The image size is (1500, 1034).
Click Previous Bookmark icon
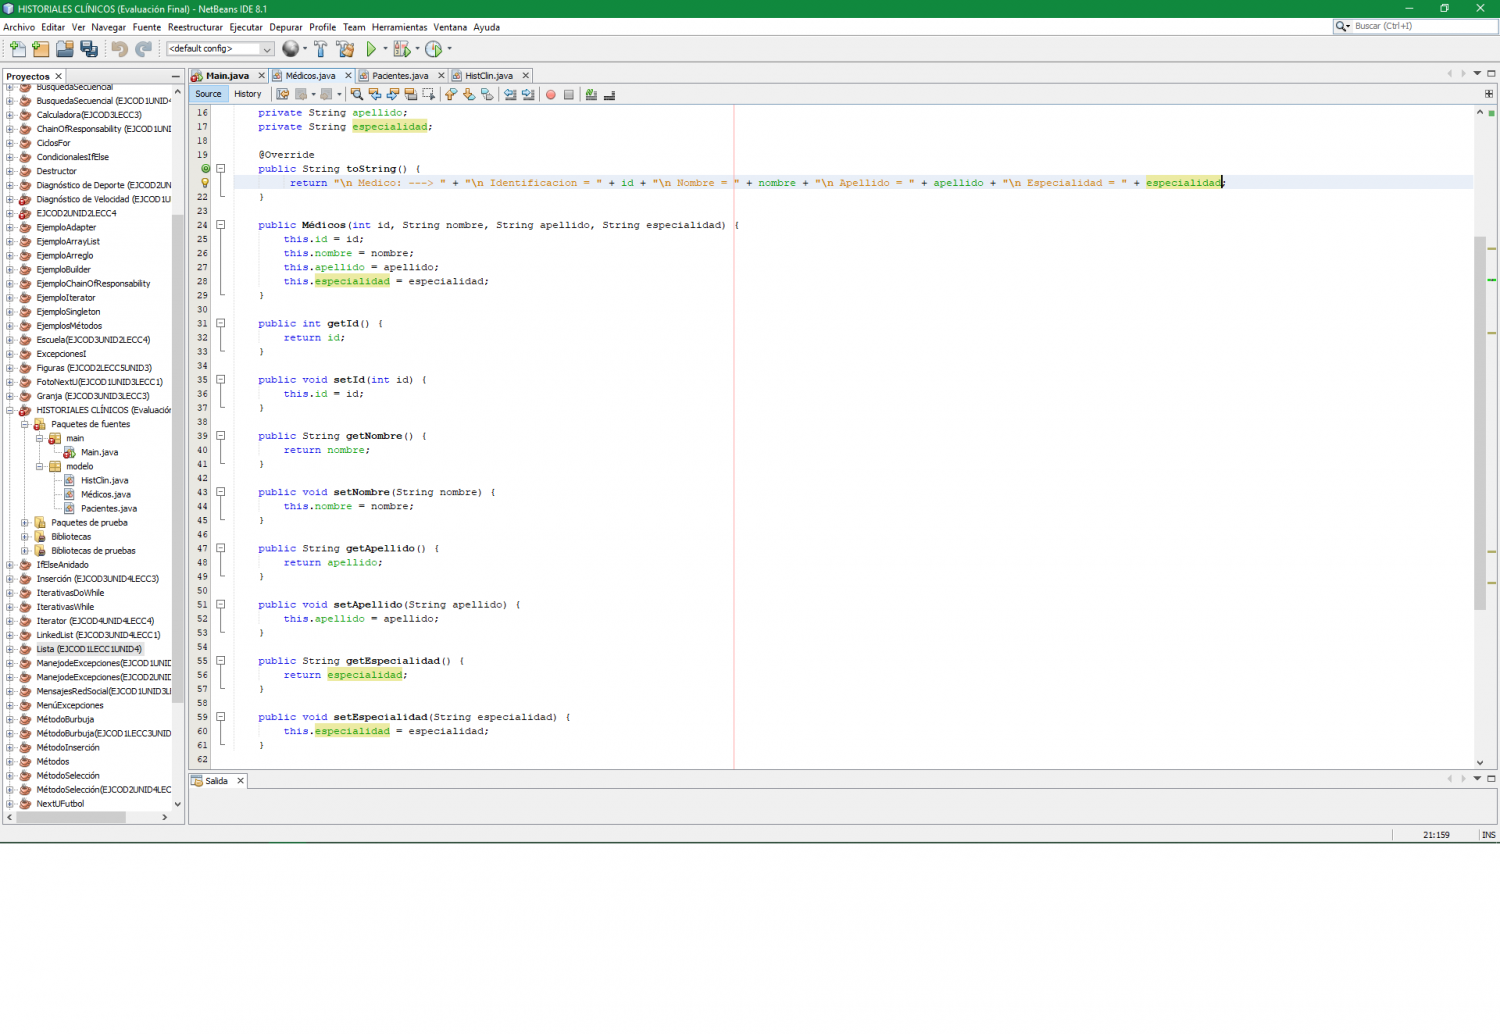(451, 94)
